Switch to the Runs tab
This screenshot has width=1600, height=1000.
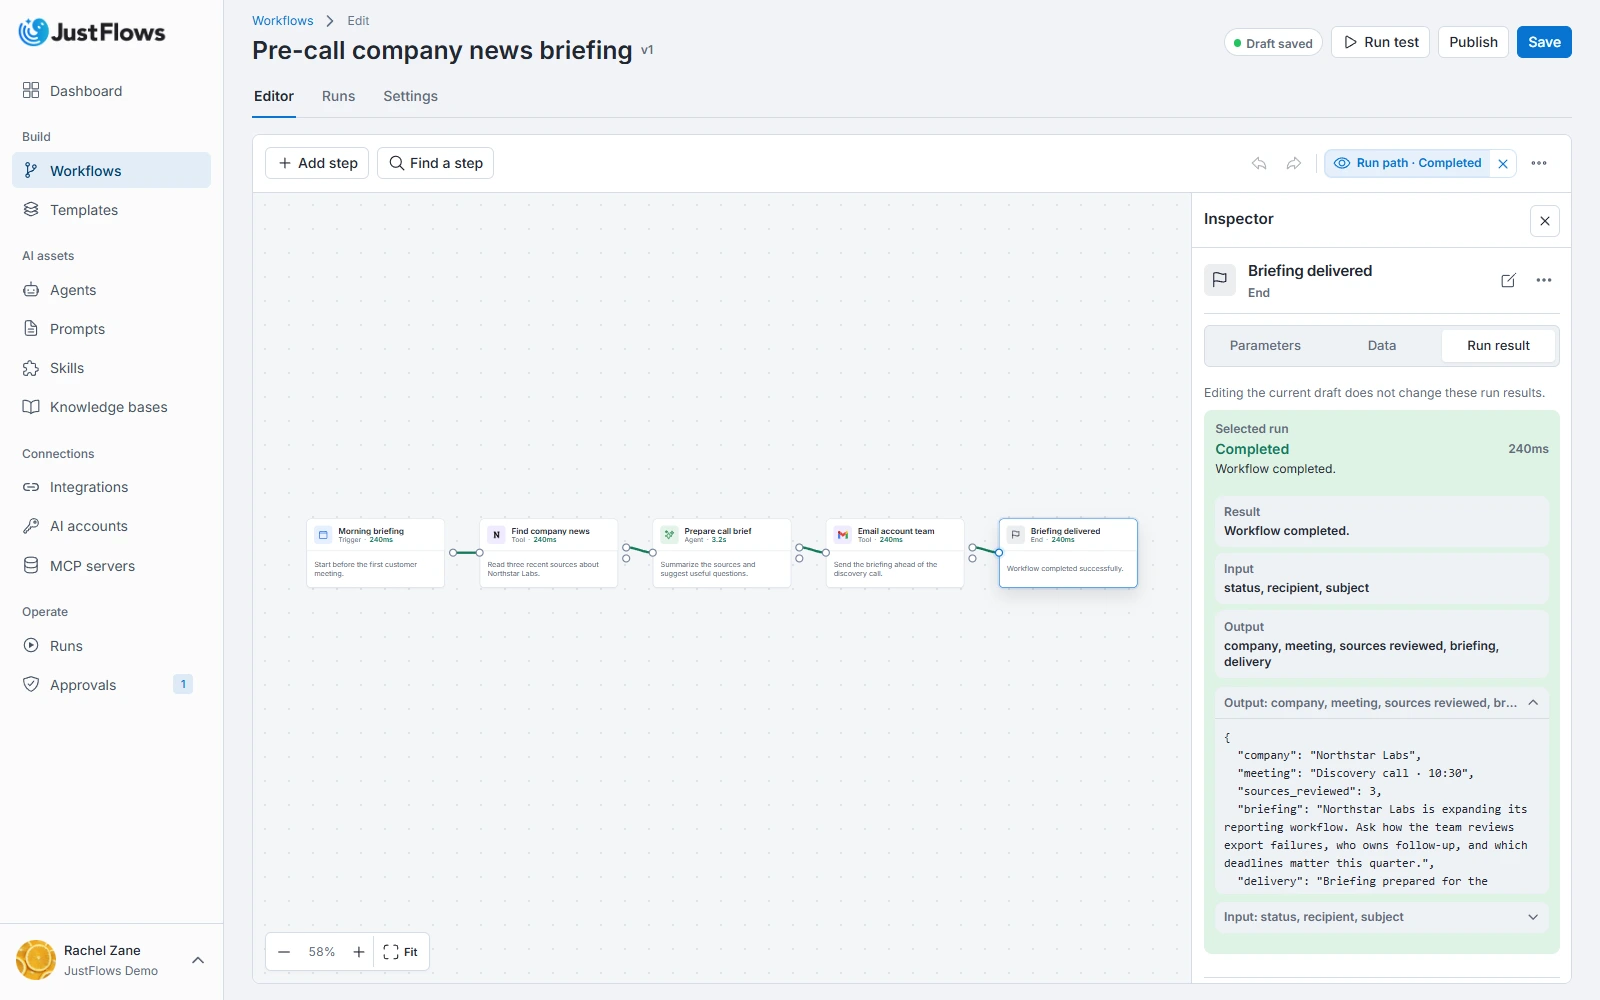(x=338, y=96)
